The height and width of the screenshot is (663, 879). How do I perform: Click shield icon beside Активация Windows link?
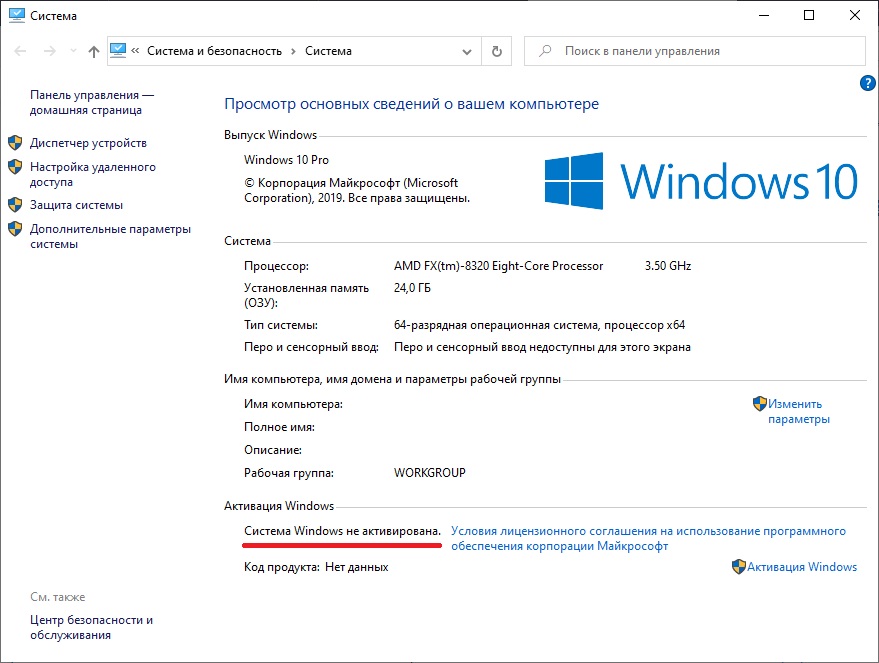(x=739, y=567)
